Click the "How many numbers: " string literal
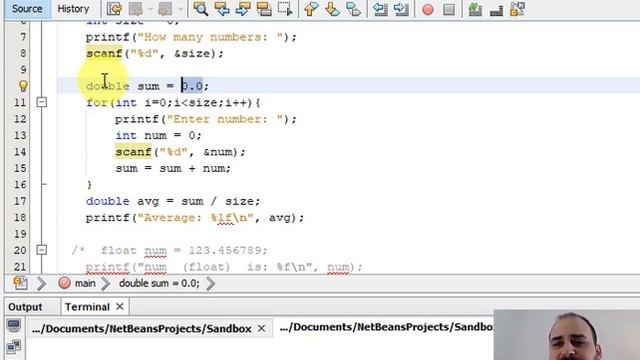The height and width of the screenshot is (360, 640). click(210, 37)
